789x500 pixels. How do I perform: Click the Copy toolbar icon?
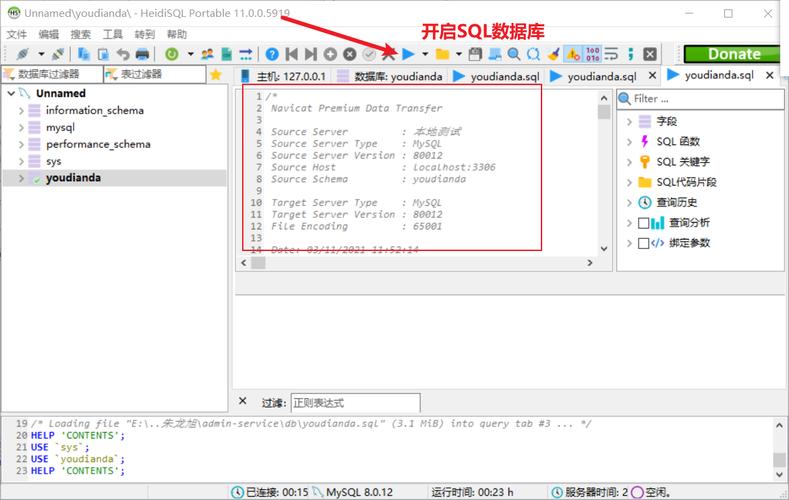84,54
